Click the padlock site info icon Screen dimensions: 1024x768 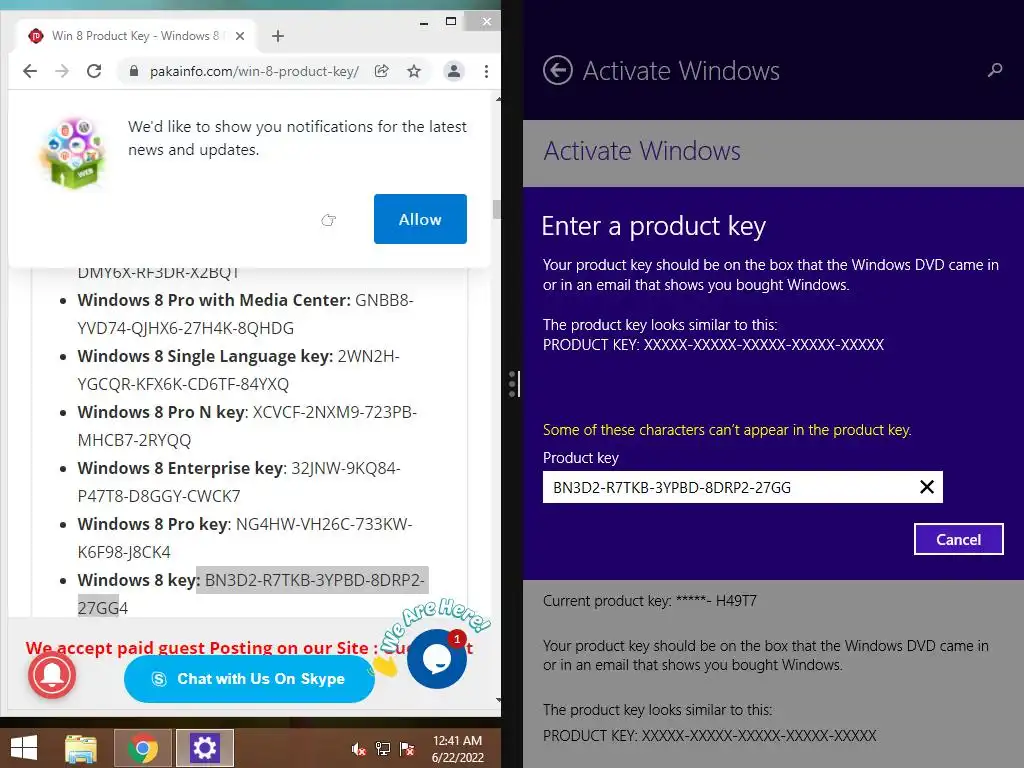point(134,71)
